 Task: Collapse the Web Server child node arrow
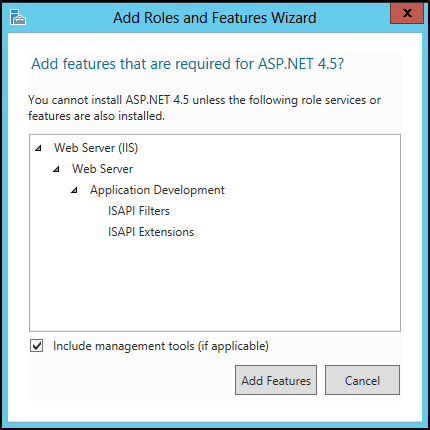point(57,169)
